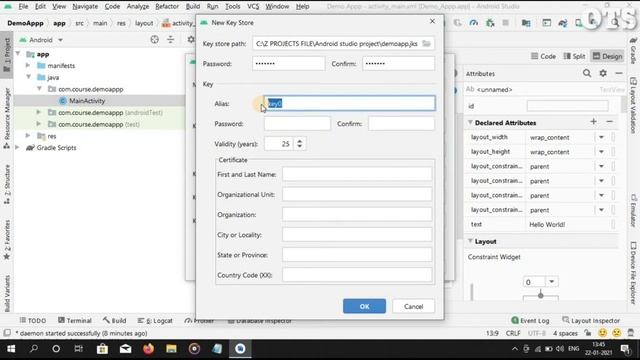
Task: Collapse Layout section in Attributes
Action: pos(470,241)
